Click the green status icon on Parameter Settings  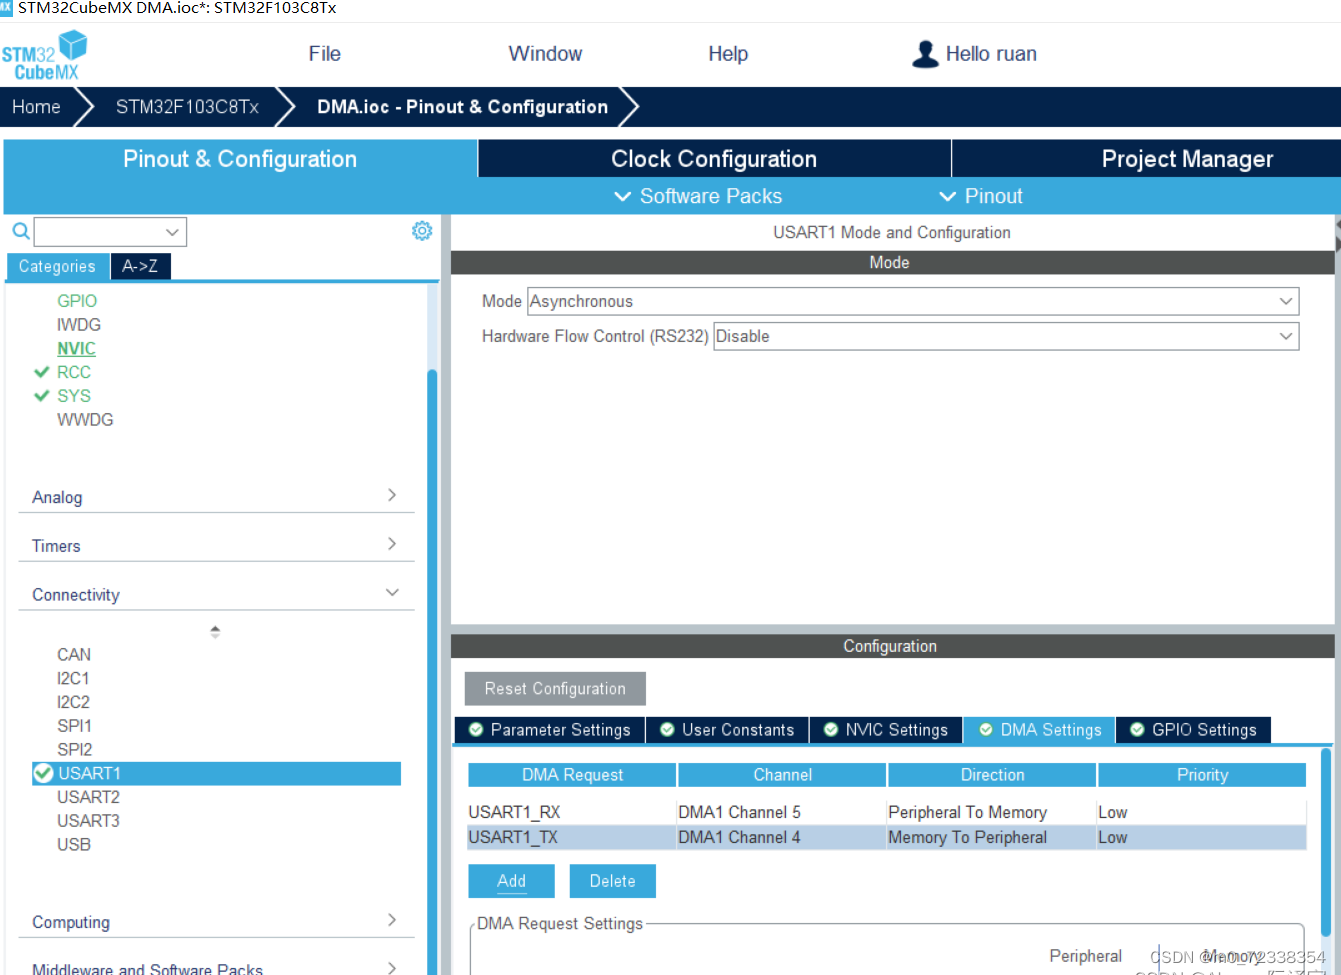click(x=476, y=730)
